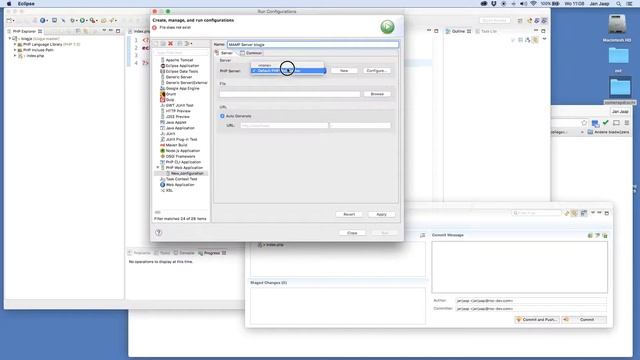
Task: Select PHP CLI Application entry
Action: pyautogui.click(x=183, y=162)
